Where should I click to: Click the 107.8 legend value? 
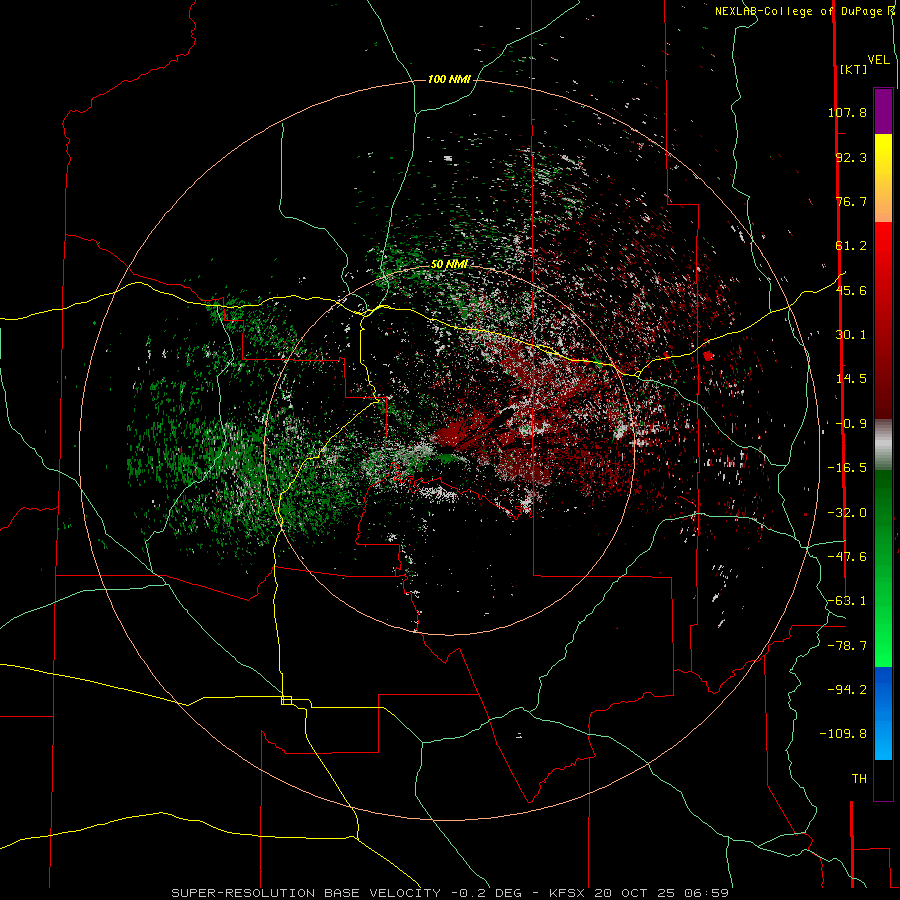click(x=847, y=112)
